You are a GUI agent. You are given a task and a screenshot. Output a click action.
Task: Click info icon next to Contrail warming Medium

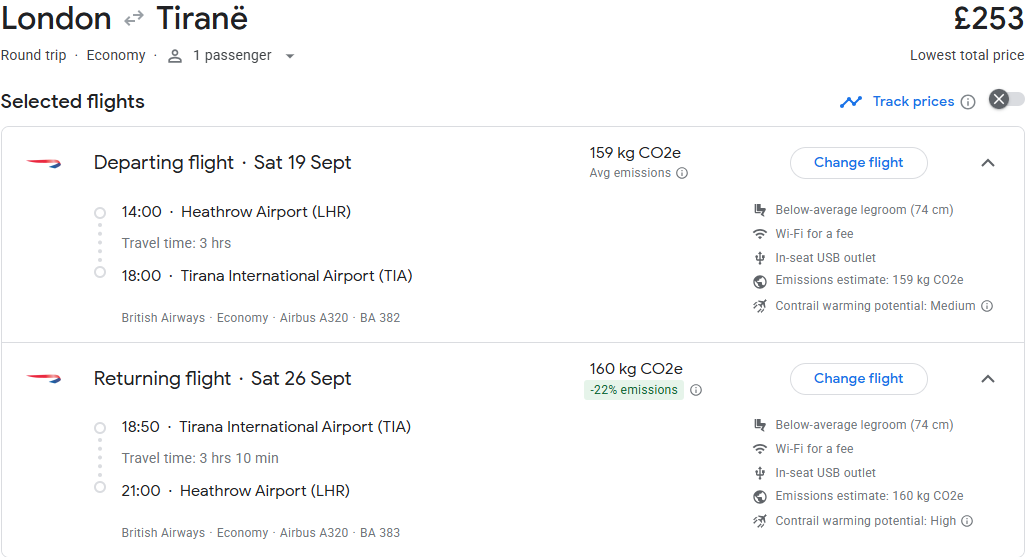[987, 306]
